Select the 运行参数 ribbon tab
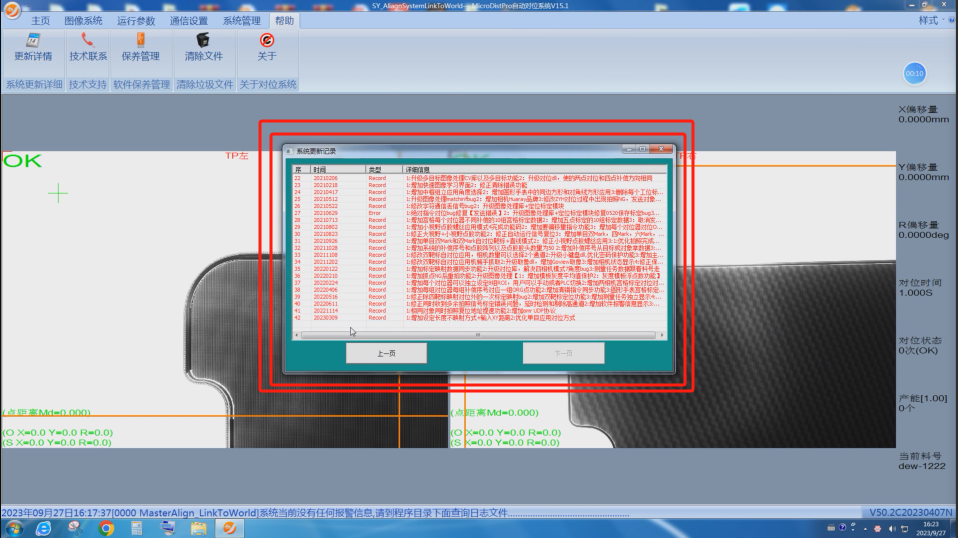Screen dimensions: 958x538 [x=136, y=20]
